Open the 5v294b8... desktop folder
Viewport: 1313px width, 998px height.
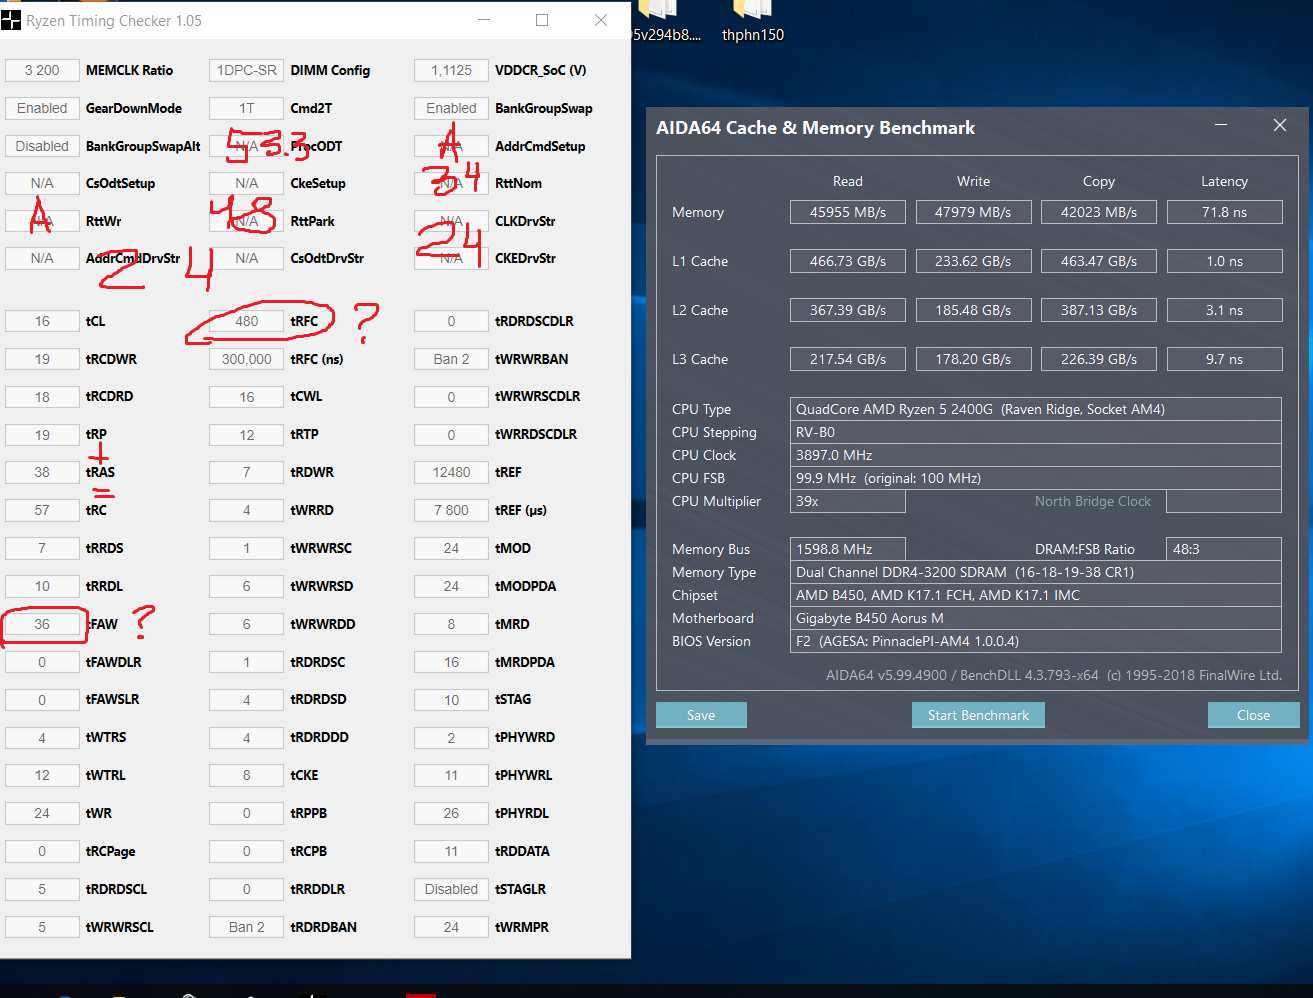tap(667, 21)
